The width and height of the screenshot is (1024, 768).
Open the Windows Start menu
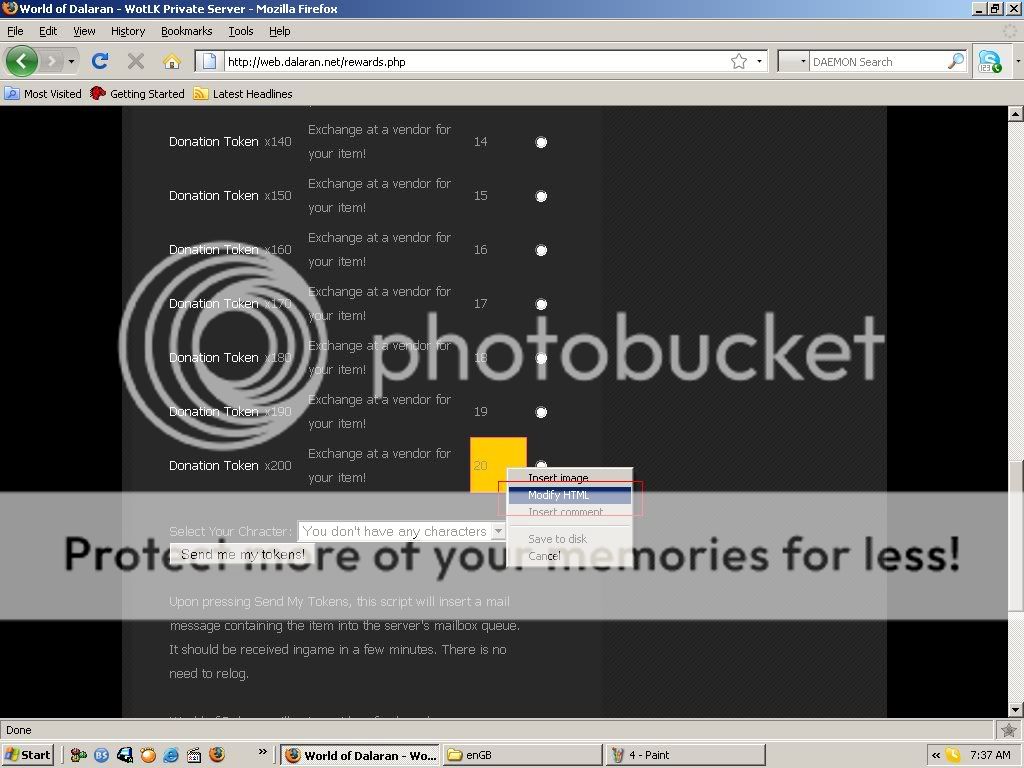click(27, 755)
